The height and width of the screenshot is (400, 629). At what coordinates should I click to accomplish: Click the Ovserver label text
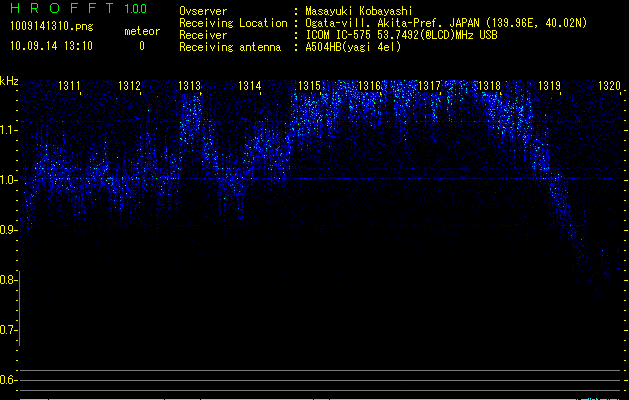[x=203, y=11]
